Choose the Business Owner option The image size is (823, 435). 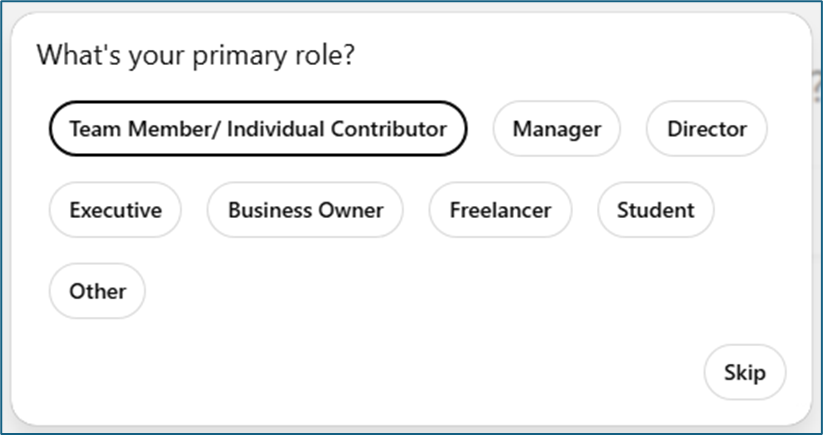coord(305,210)
